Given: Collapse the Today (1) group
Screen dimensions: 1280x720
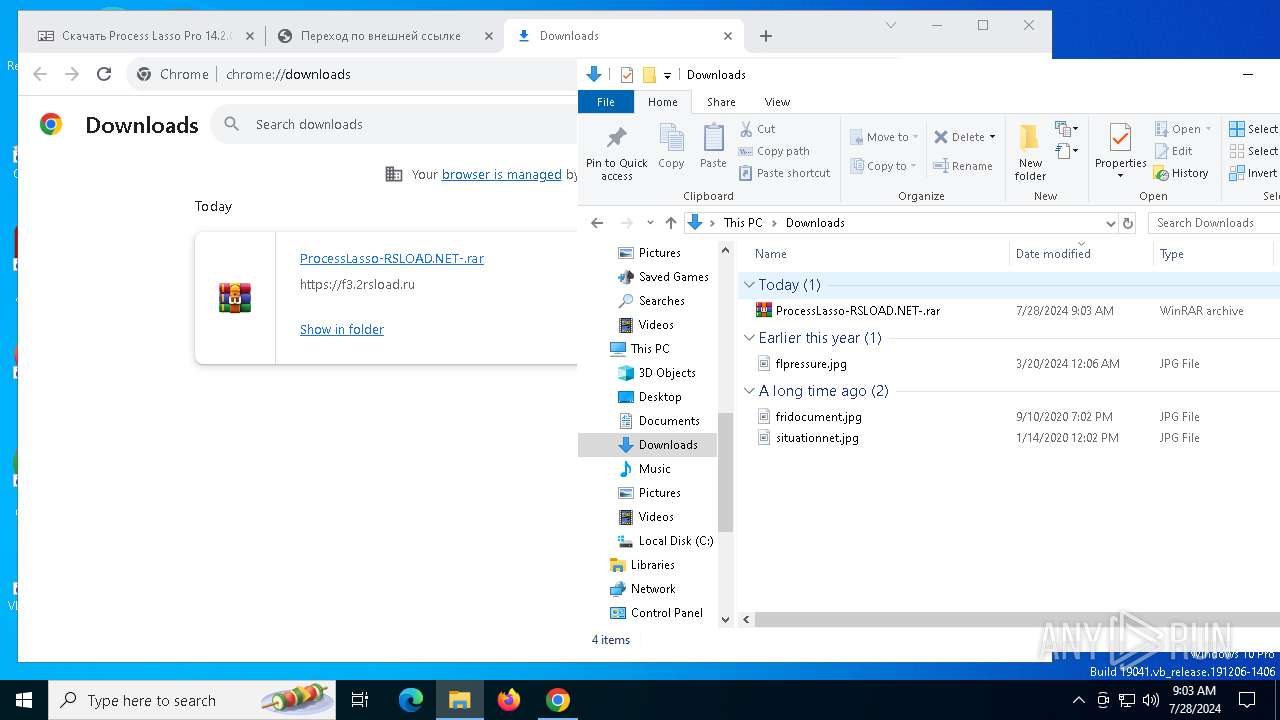Looking at the screenshot, I should pos(749,285).
